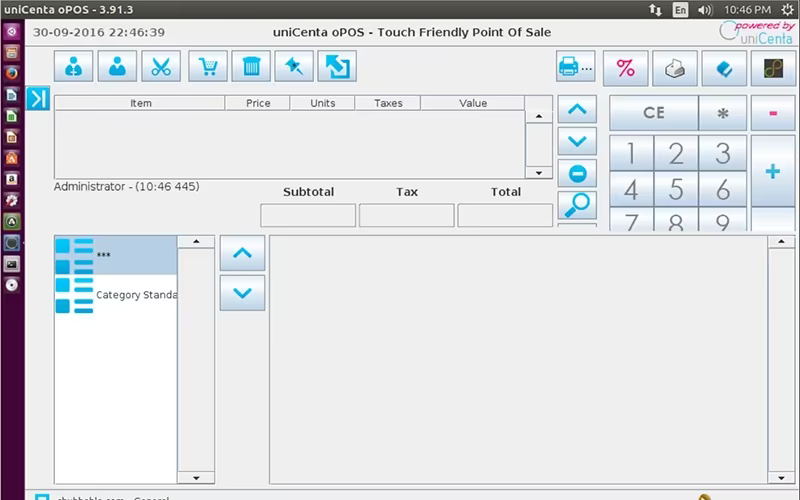Apply discount with the percent button

click(626, 68)
